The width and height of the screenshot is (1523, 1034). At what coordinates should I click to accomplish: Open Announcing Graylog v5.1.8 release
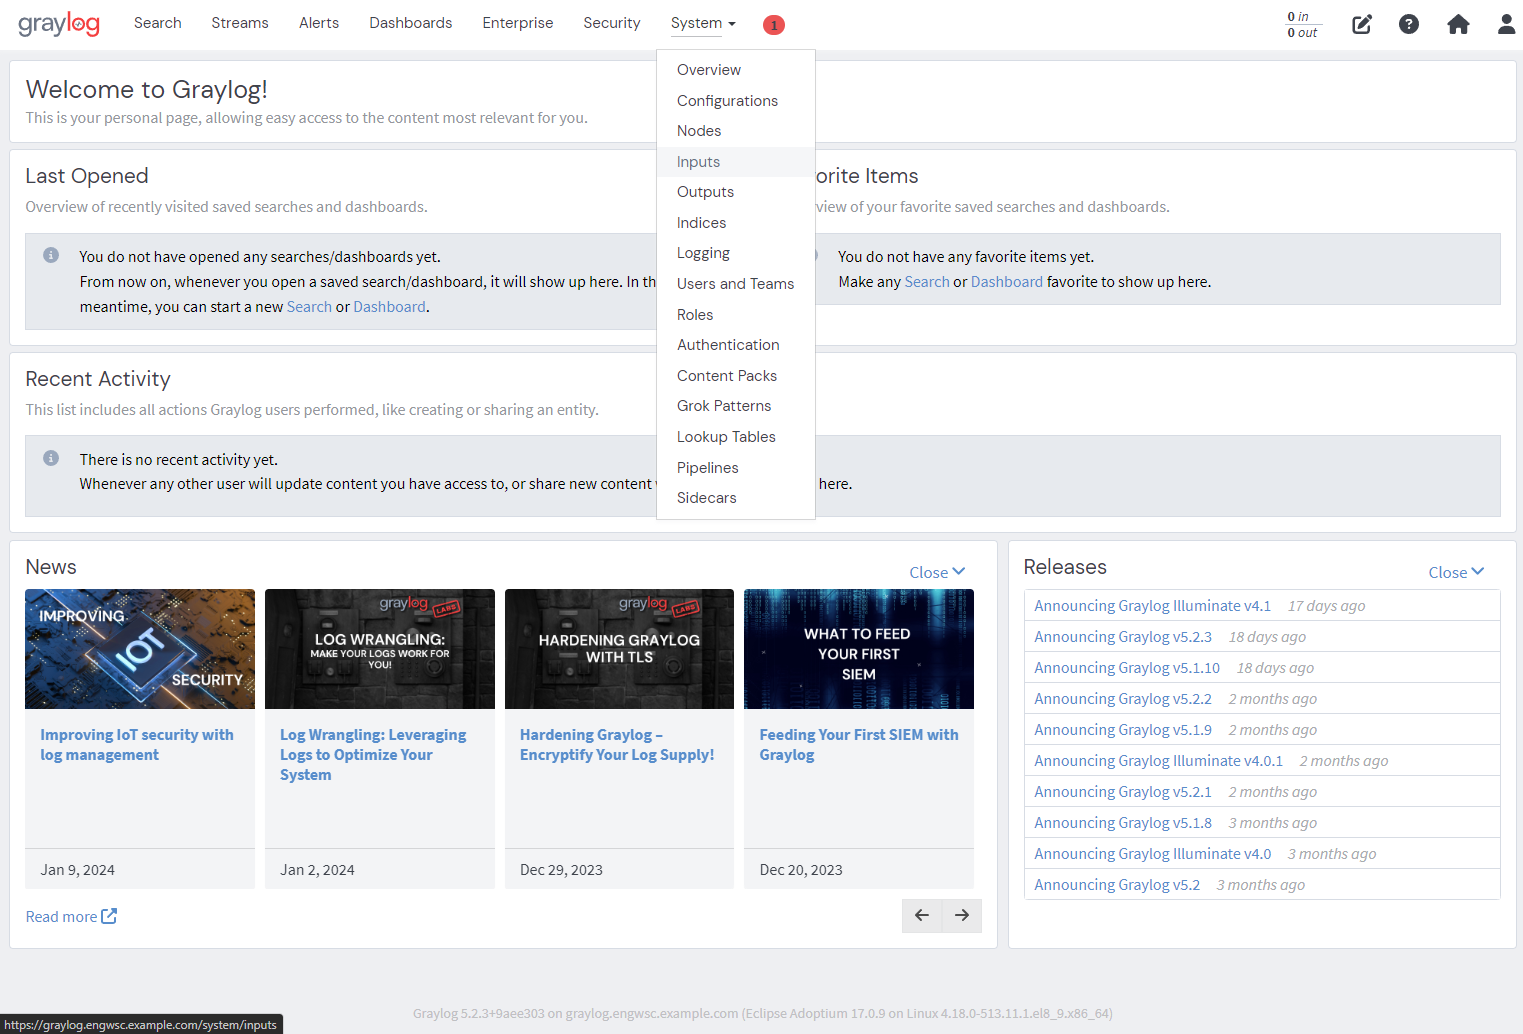click(x=1123, y=823)
